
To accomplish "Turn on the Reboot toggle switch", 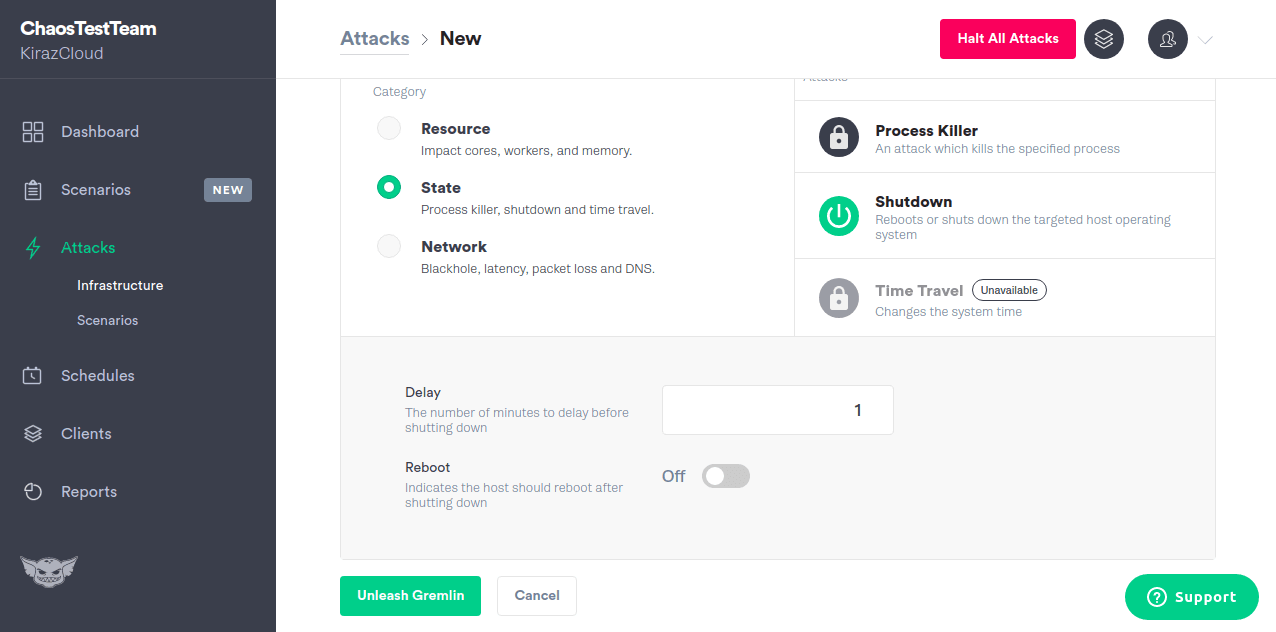I will pos(726,476).
